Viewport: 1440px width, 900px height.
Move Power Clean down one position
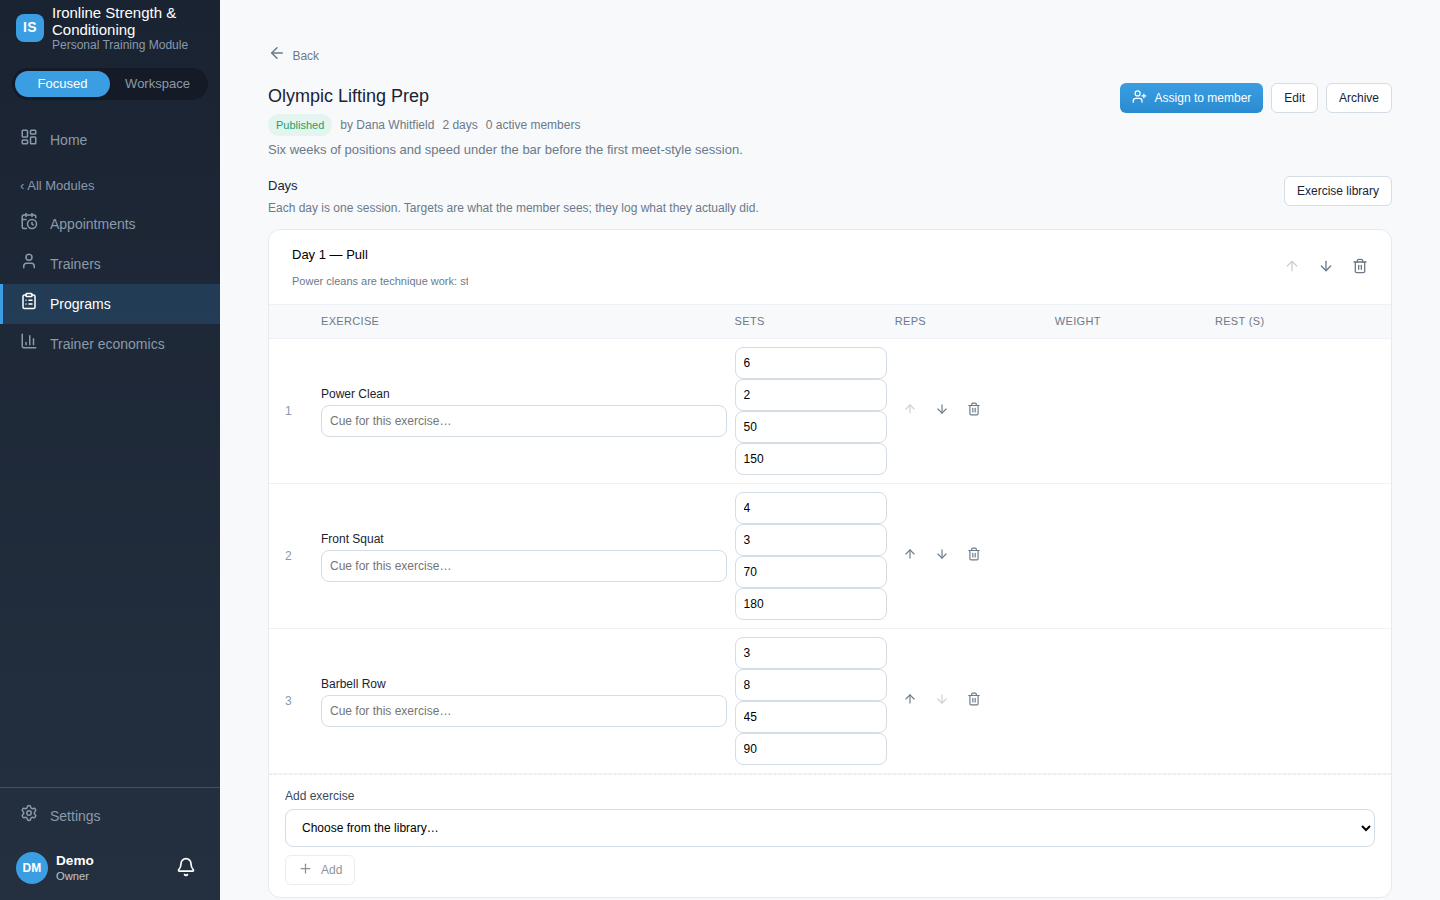pyautogui.click(x=942, y=409)
